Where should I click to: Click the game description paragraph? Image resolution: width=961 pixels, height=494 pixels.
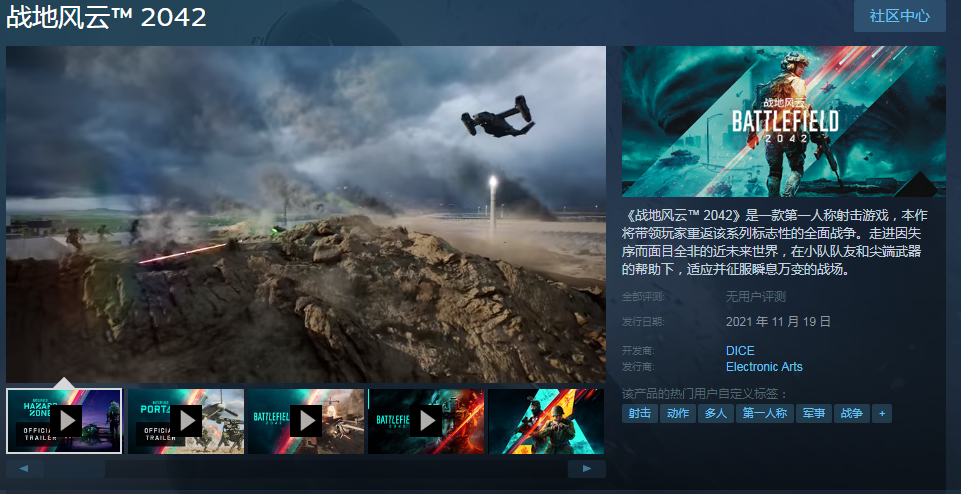(x=775, y=242)
